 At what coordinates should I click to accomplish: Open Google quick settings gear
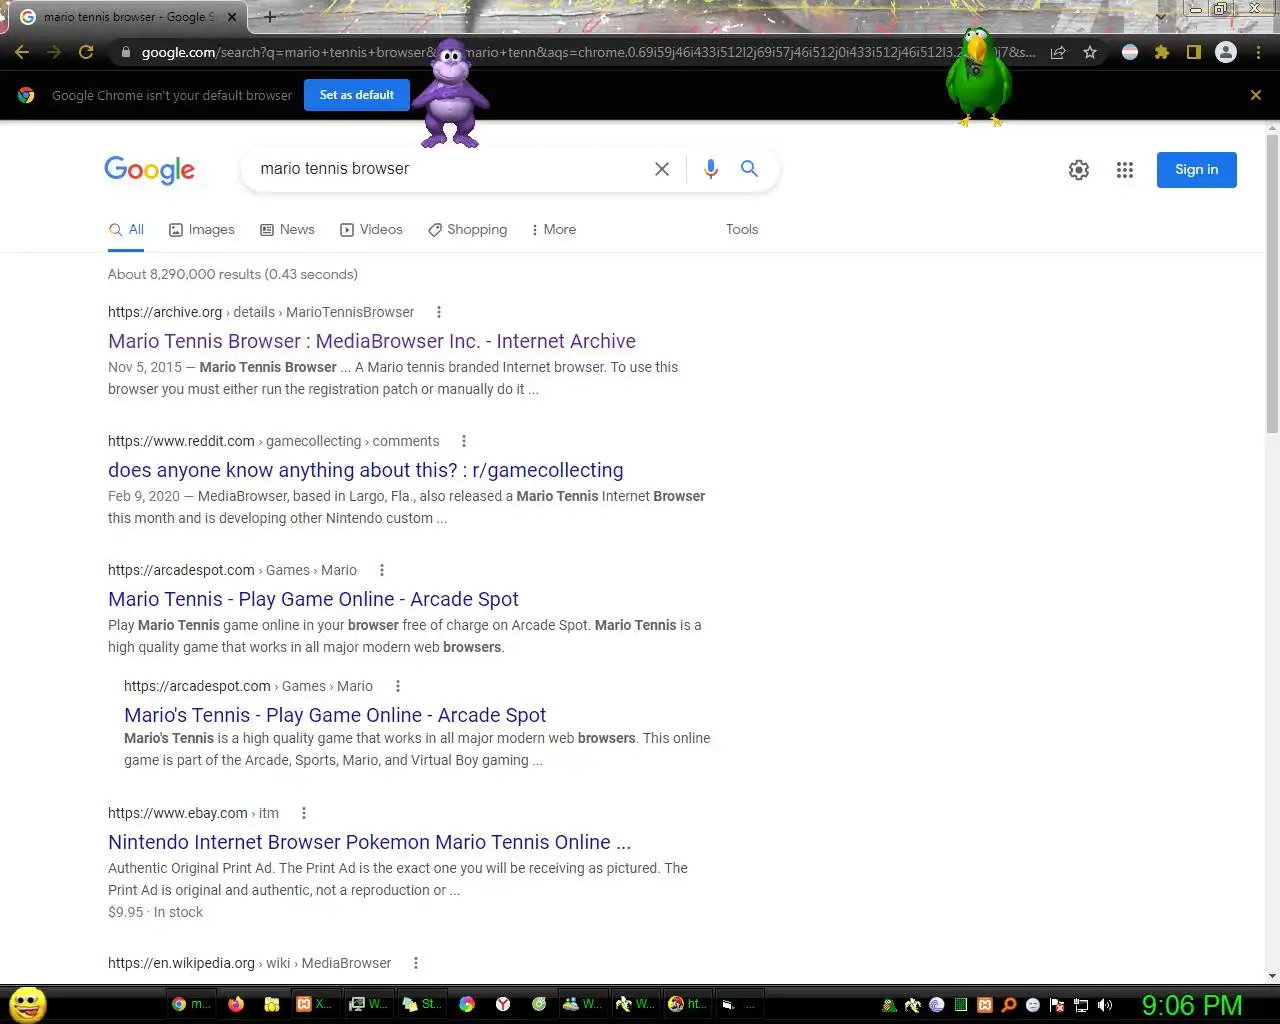pyautogui.click(x=1079, y=170)
